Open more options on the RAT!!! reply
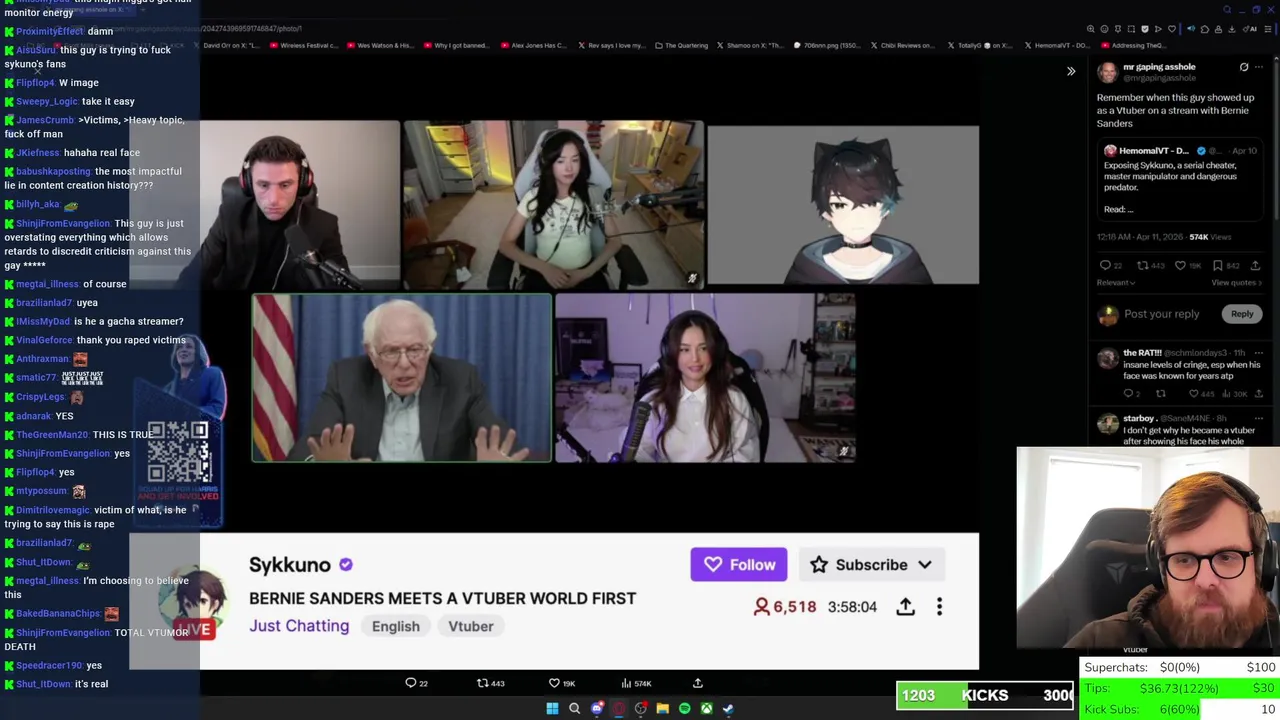Screen dimensions: 1280x720 [x=1259, y=353]
